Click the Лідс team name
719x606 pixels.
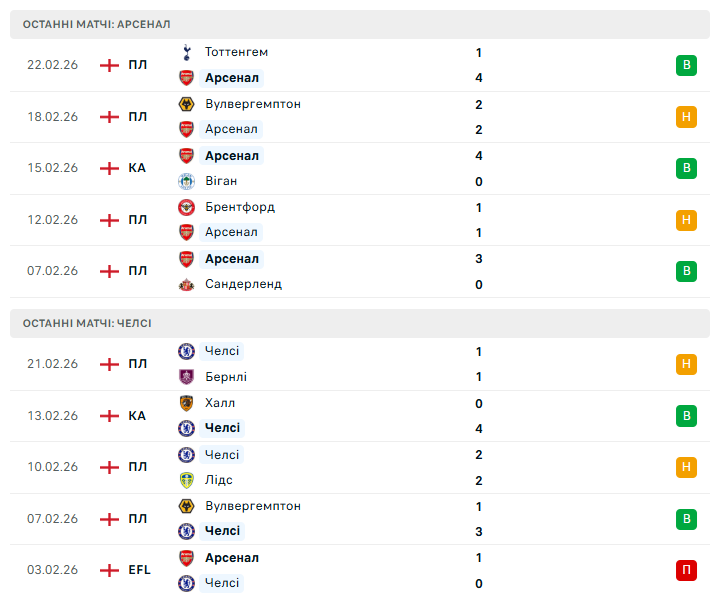tap(219, 480)
